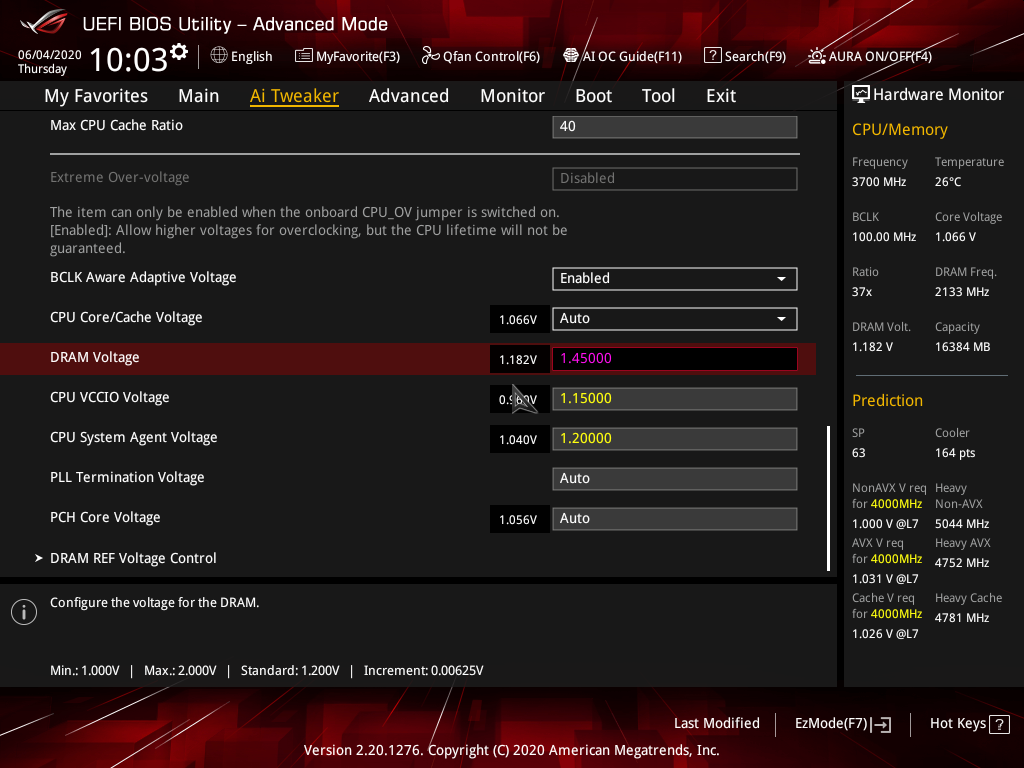The height and width of the screenshot is (768, 1024).
Task: Open the Monitor tab
Action: 512,95
